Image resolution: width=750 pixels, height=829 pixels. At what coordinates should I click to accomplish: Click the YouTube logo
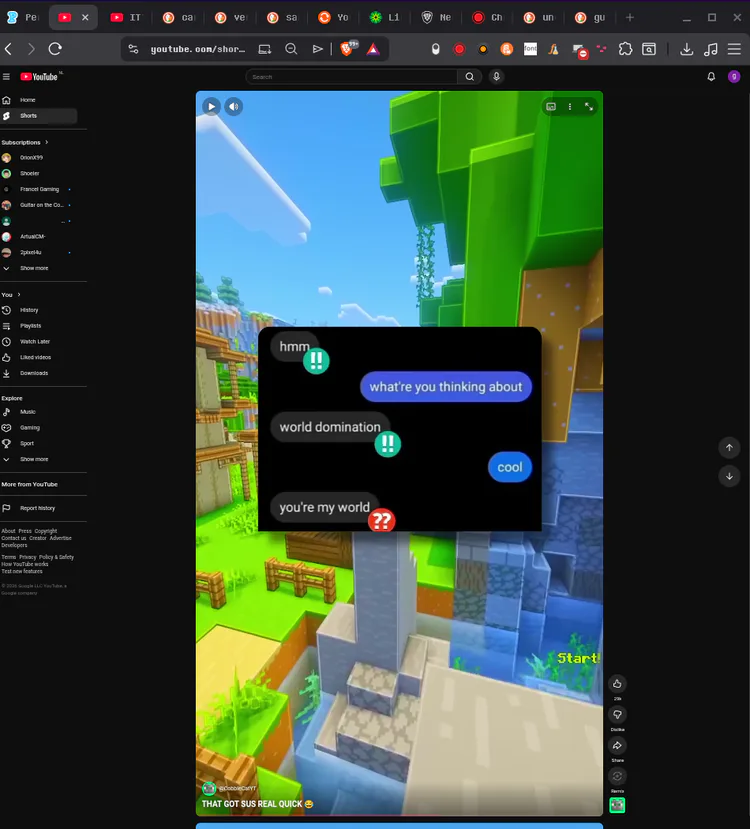[x=39, y=77]
